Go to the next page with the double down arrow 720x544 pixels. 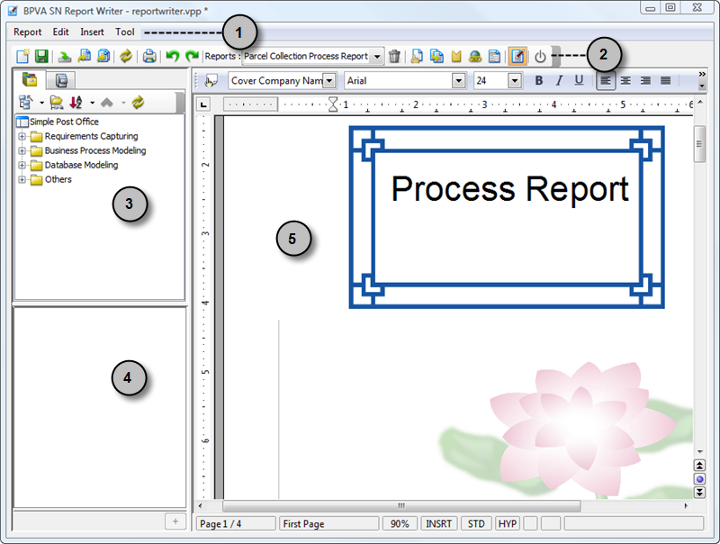pyautogui.click(x=699, y=493)
